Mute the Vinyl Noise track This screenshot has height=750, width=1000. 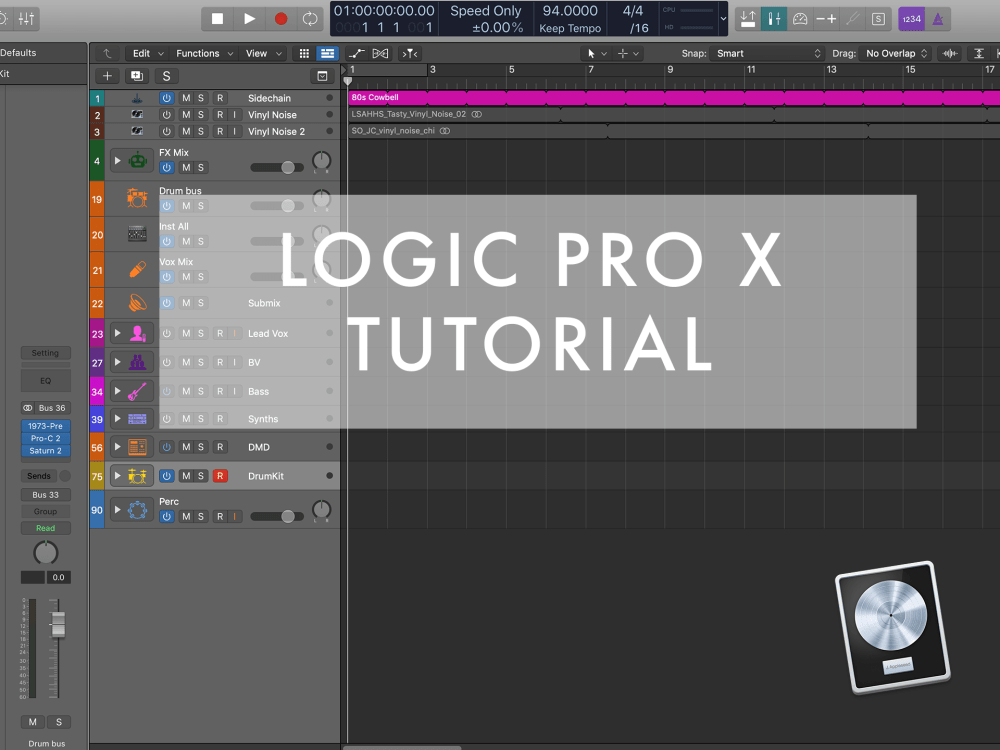[185, 114]
